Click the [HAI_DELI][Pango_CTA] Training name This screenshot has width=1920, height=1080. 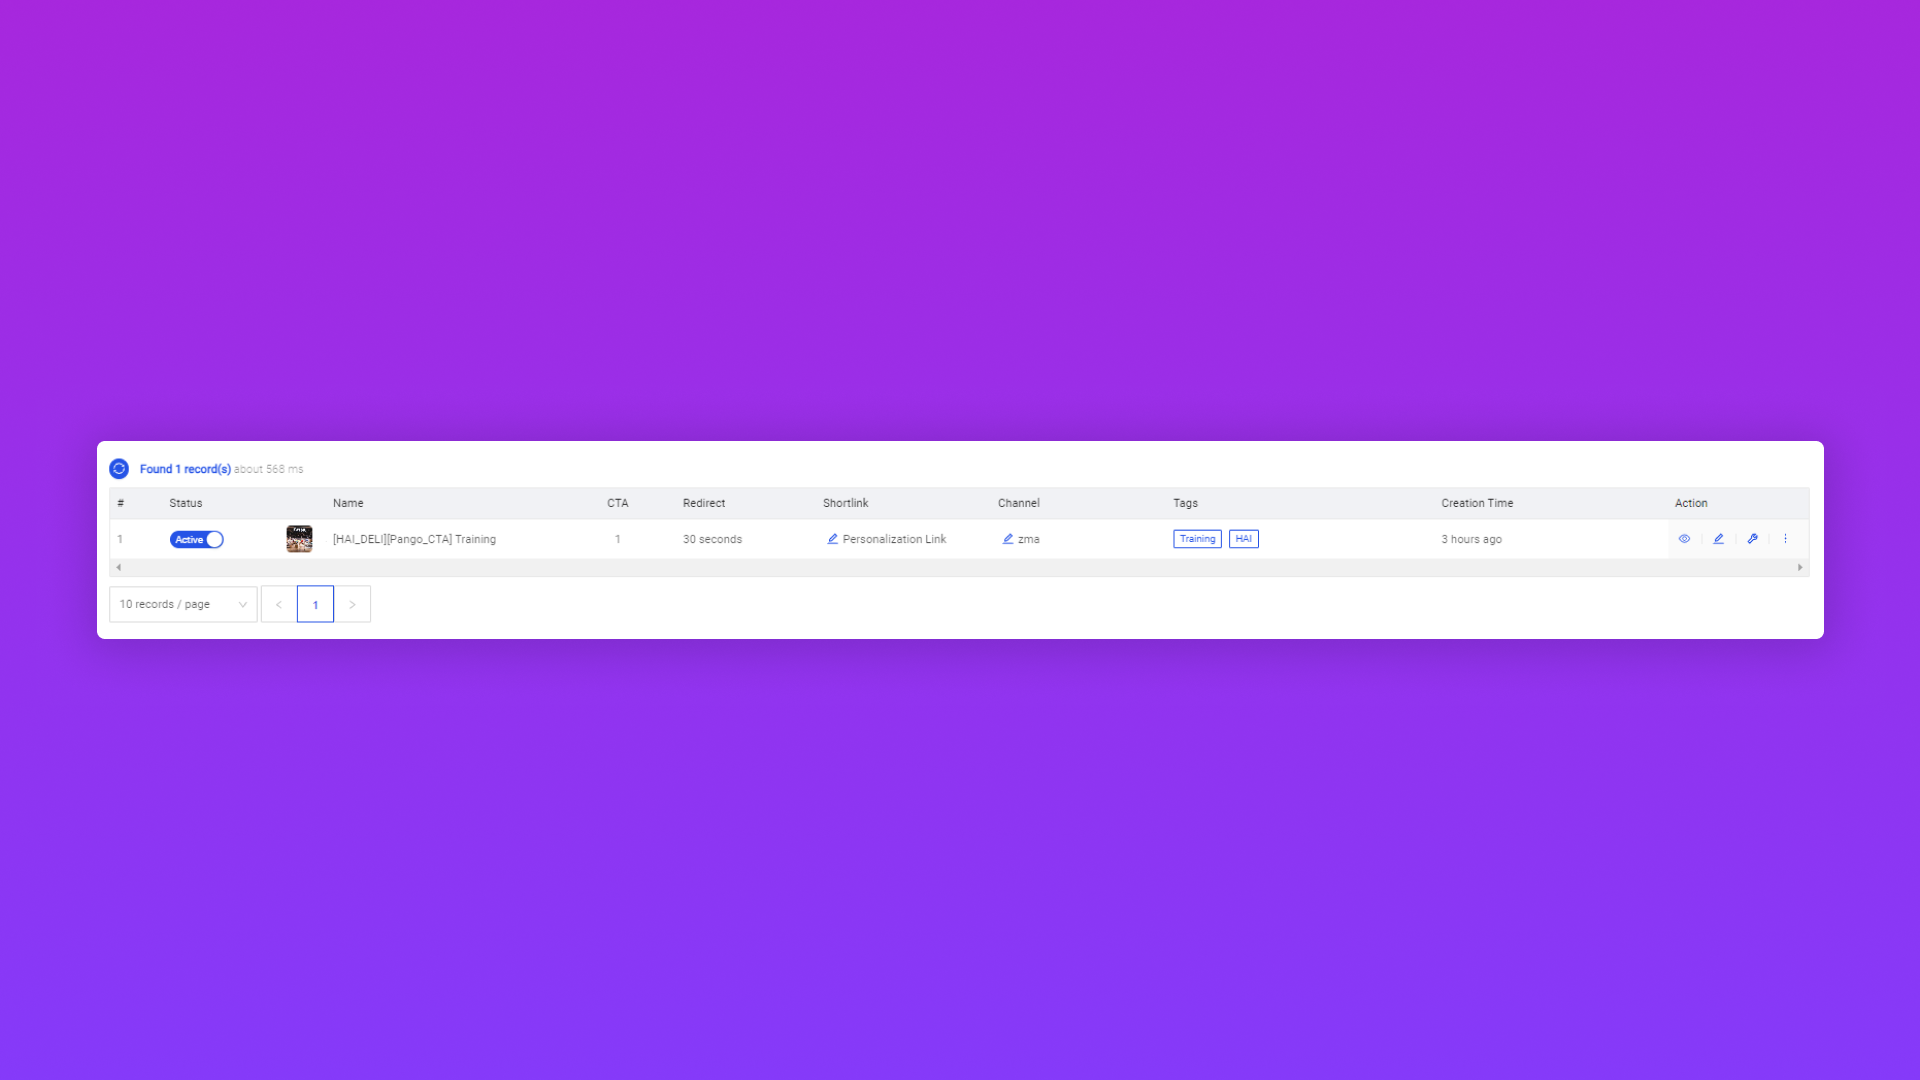pyautogui.click(x=414, y=539)
